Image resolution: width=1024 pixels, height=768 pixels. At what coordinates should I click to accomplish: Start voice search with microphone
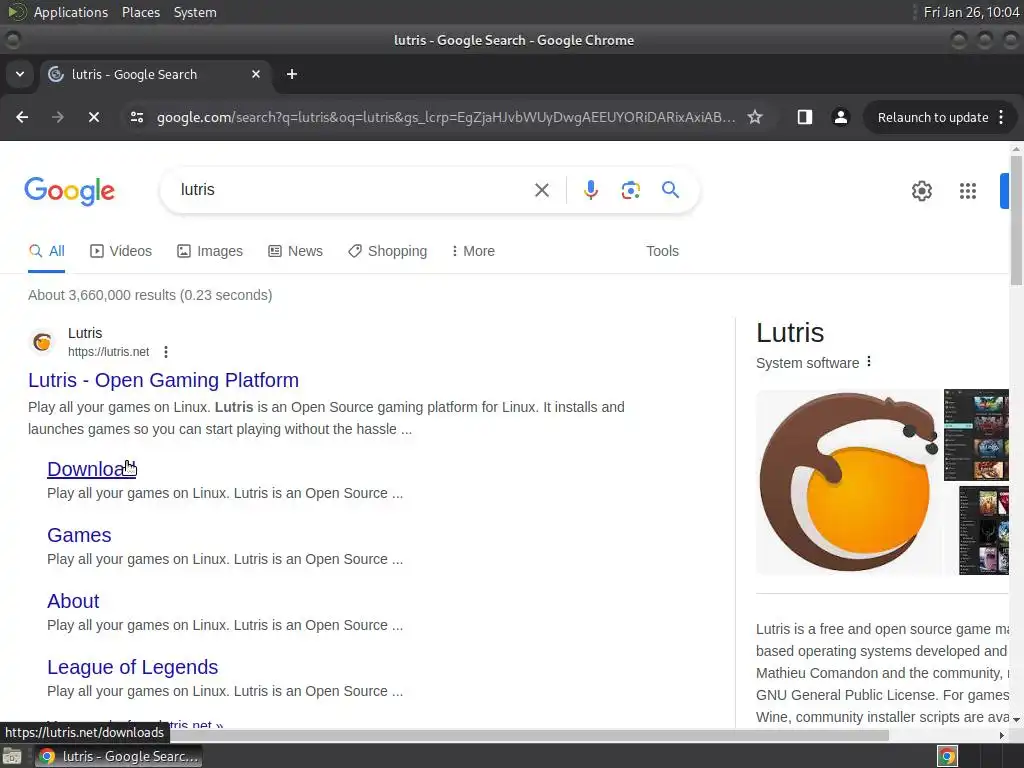pos(590,190)
